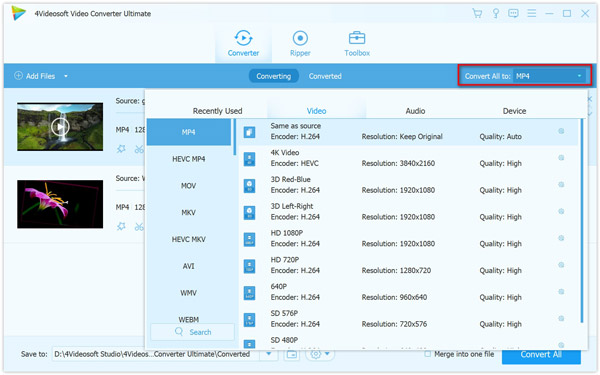
Task: Switch to the Converter module
Action: pyautogui.click(x=243, y=43)
